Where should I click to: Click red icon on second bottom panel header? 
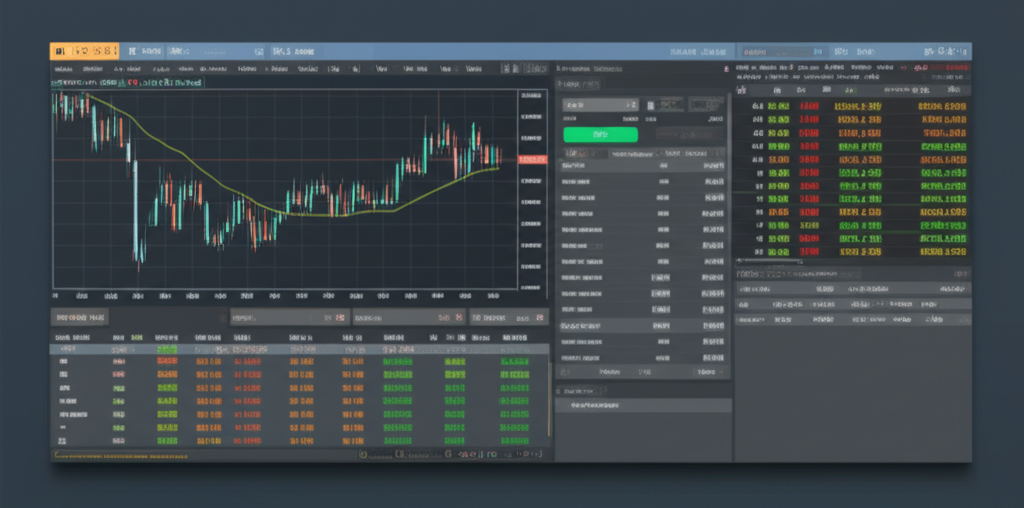pyautogui.click(x=338, y=317)
